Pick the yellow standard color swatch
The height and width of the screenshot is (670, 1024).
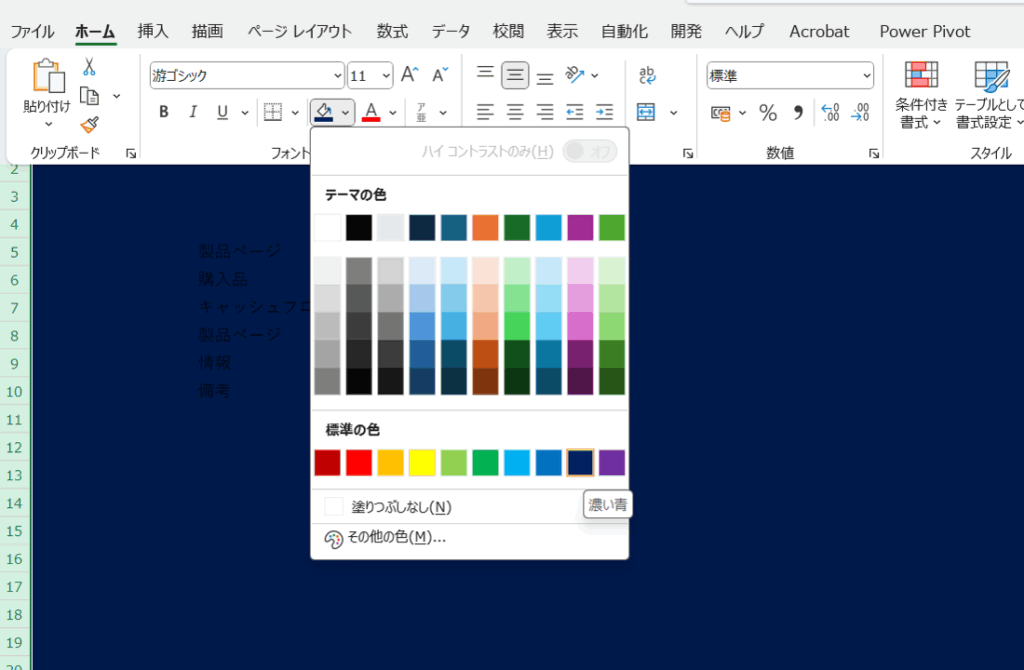pos(422,462)
